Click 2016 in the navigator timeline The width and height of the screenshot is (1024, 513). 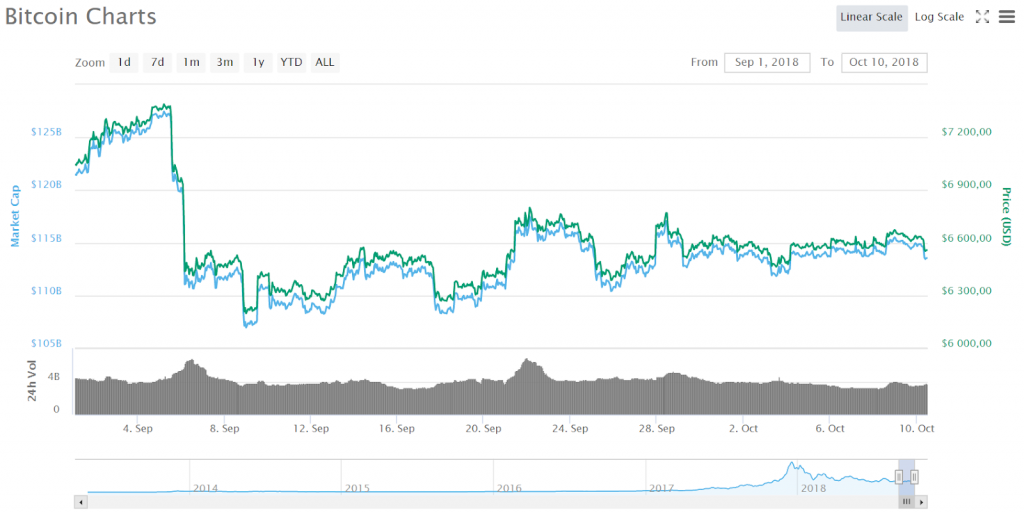pos(509,488)
